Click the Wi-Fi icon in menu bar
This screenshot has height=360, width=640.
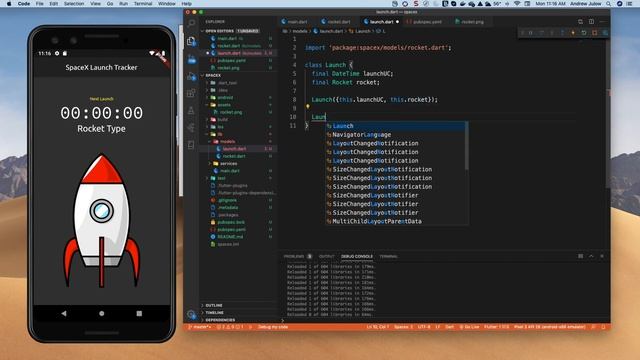[517, 4]
